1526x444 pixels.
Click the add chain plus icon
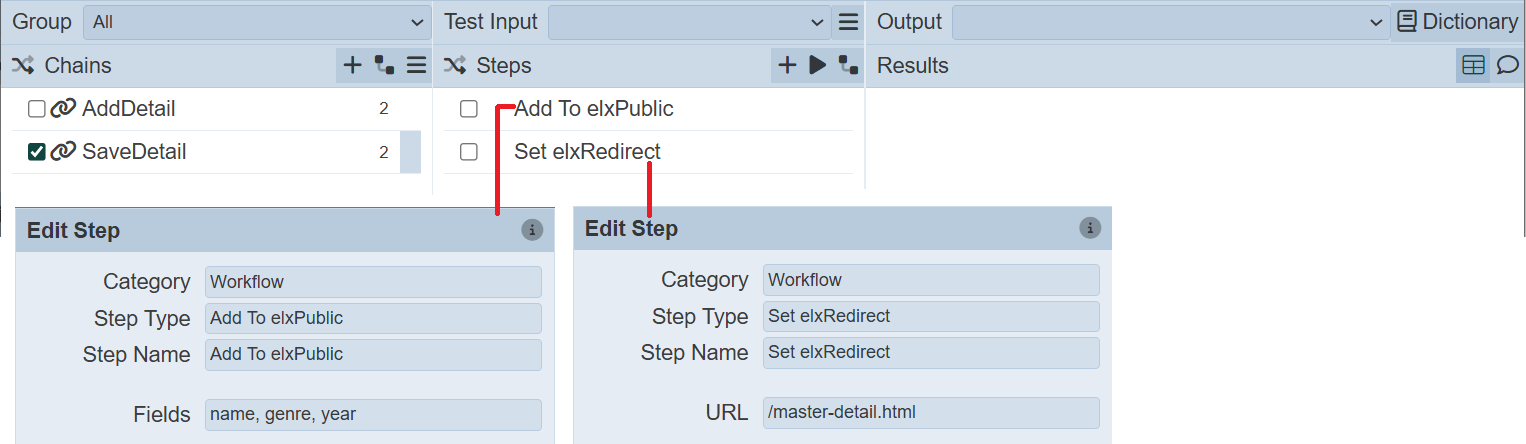[352, 66]
